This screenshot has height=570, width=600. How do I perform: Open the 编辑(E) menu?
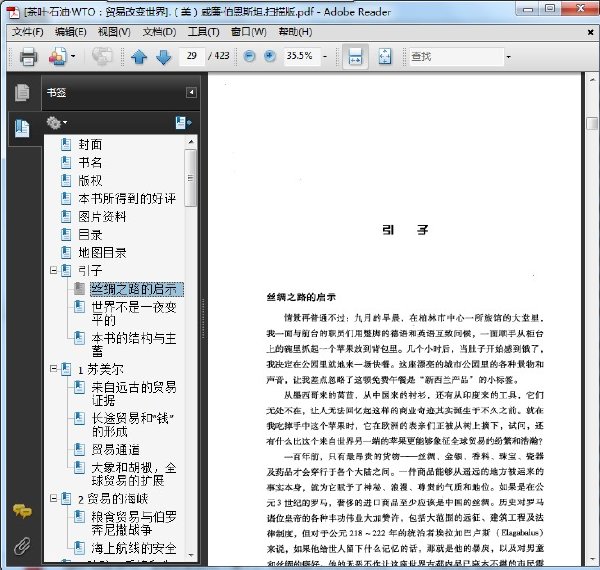point(71,32)
